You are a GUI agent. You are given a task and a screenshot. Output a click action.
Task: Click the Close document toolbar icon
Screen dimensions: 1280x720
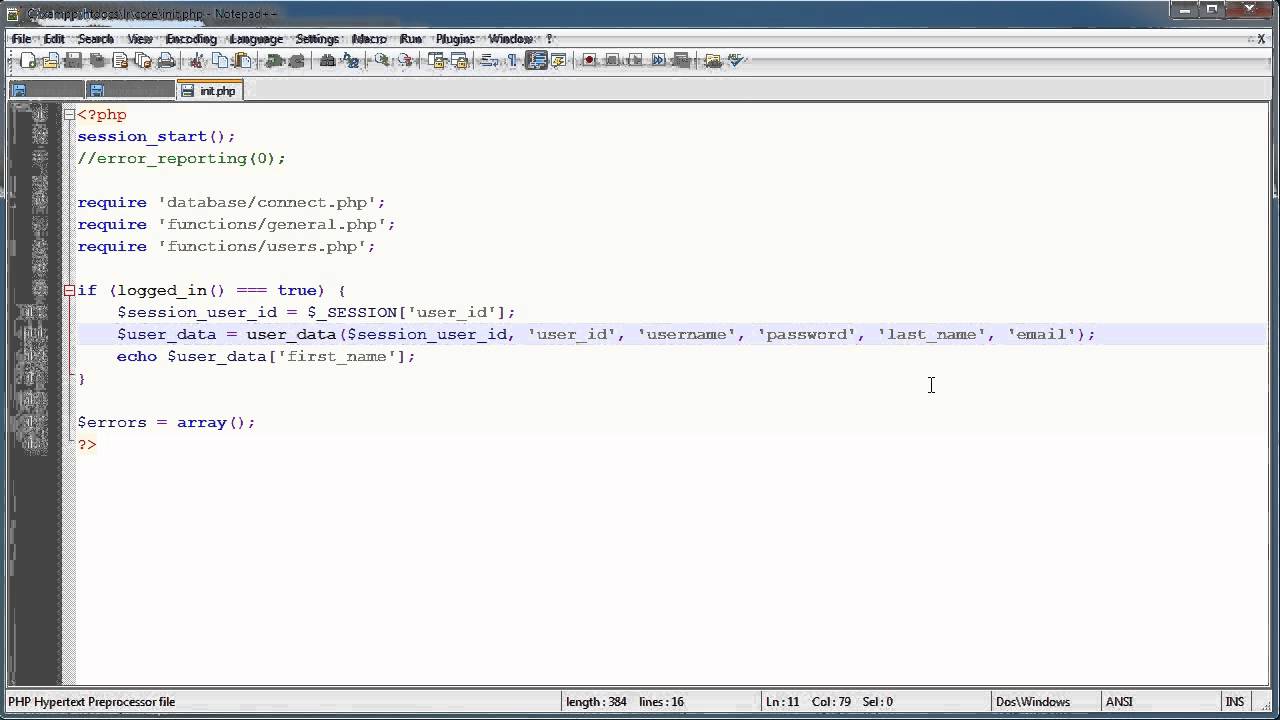(120, 61)
